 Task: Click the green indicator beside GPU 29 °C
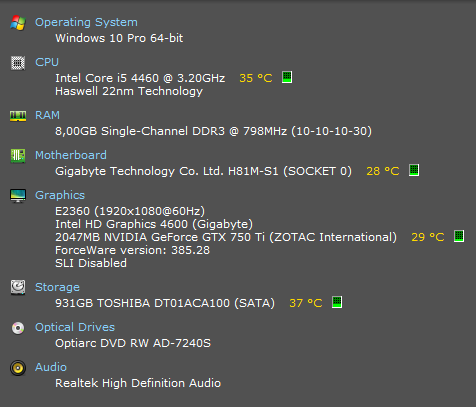coord(459,236)
